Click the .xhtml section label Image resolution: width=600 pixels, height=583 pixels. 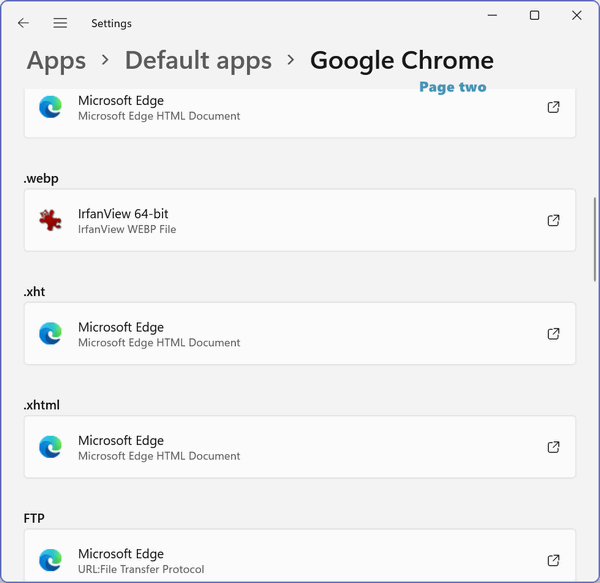(42, 405)
